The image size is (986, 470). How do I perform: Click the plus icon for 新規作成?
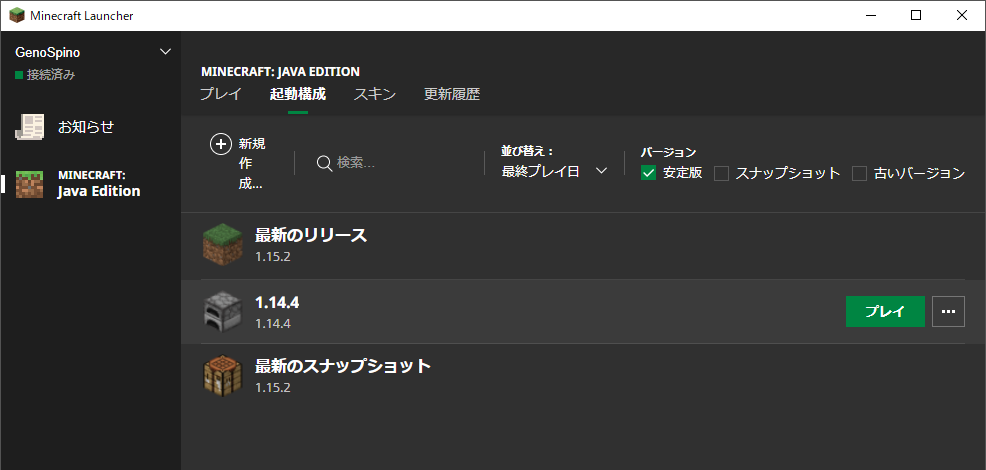pos(221,144)
